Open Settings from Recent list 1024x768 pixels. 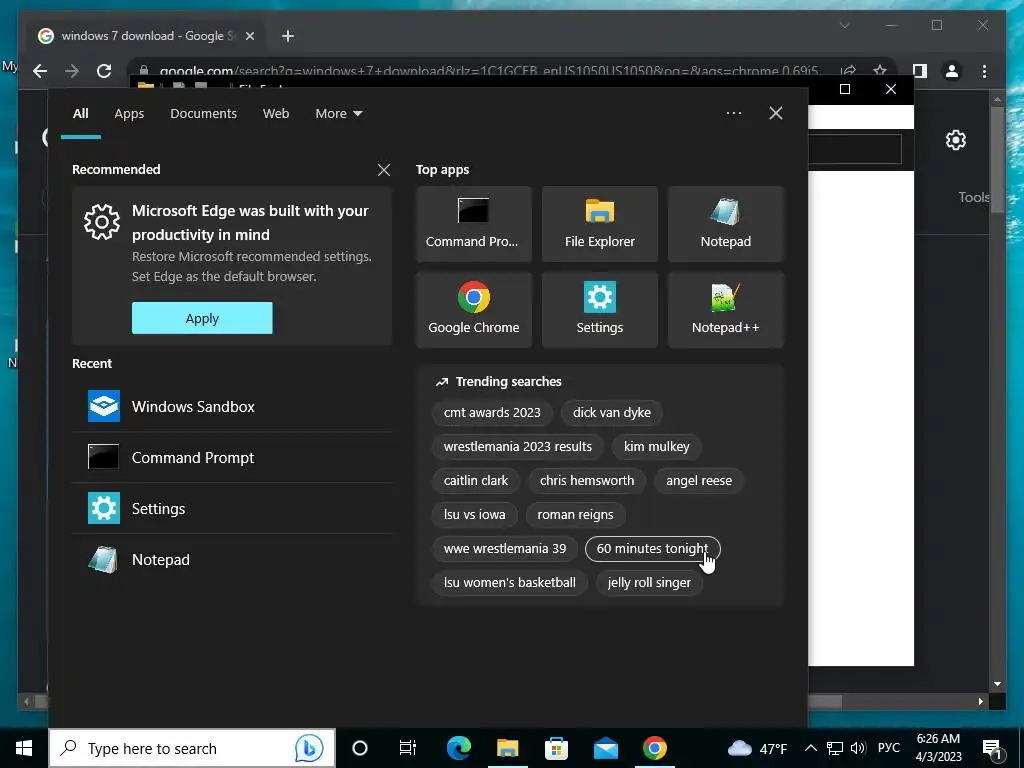[x=232, y=508]
